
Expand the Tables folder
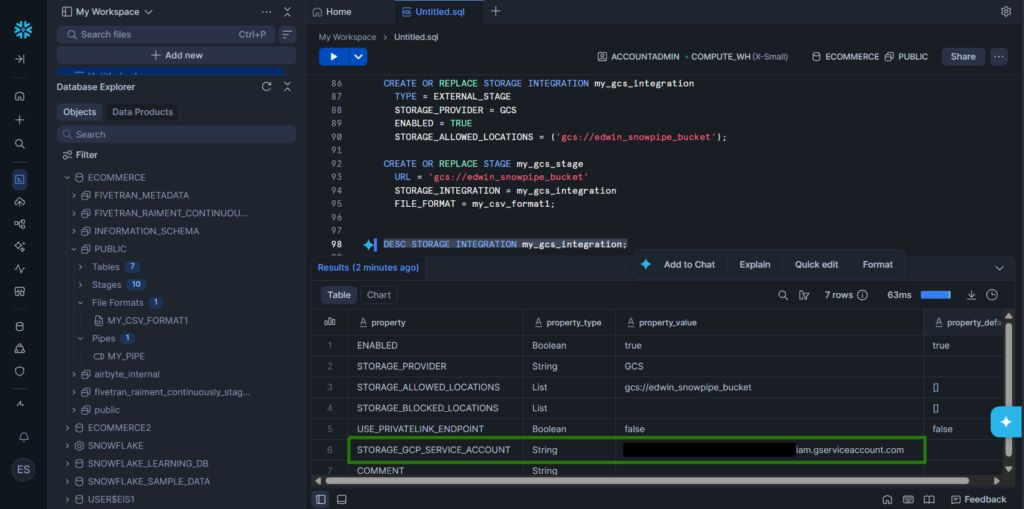80,267
